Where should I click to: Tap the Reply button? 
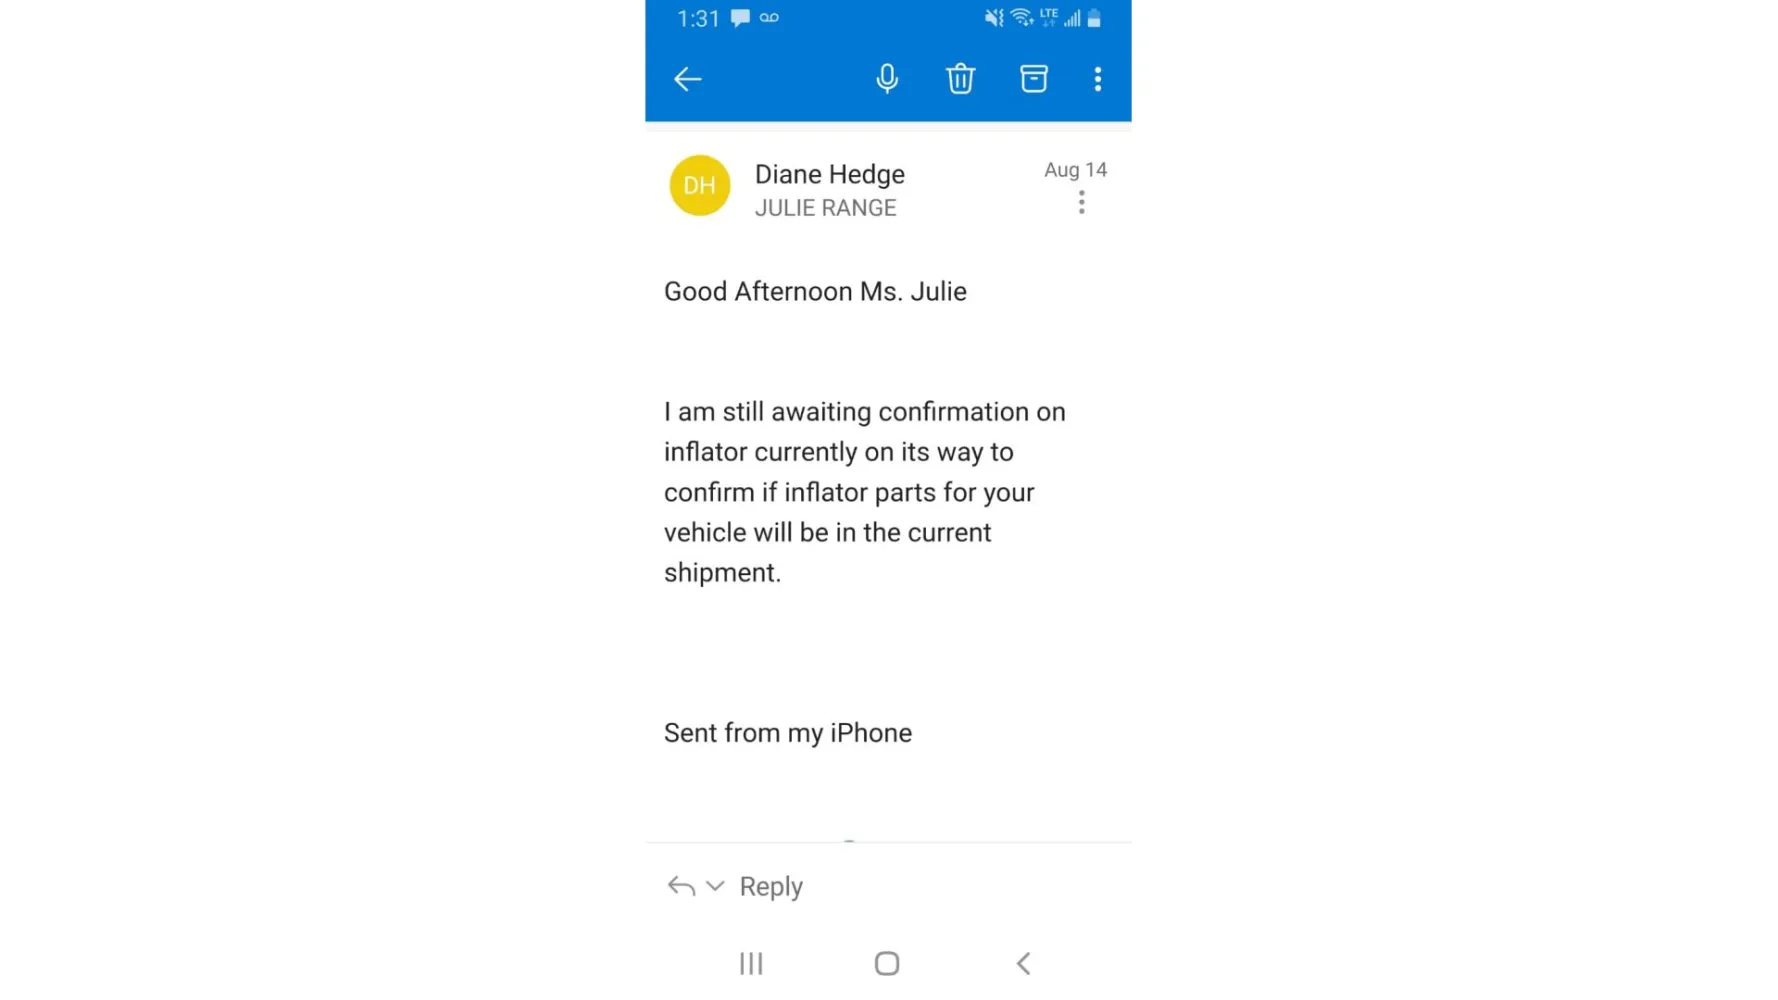click(x=771, y=887)
